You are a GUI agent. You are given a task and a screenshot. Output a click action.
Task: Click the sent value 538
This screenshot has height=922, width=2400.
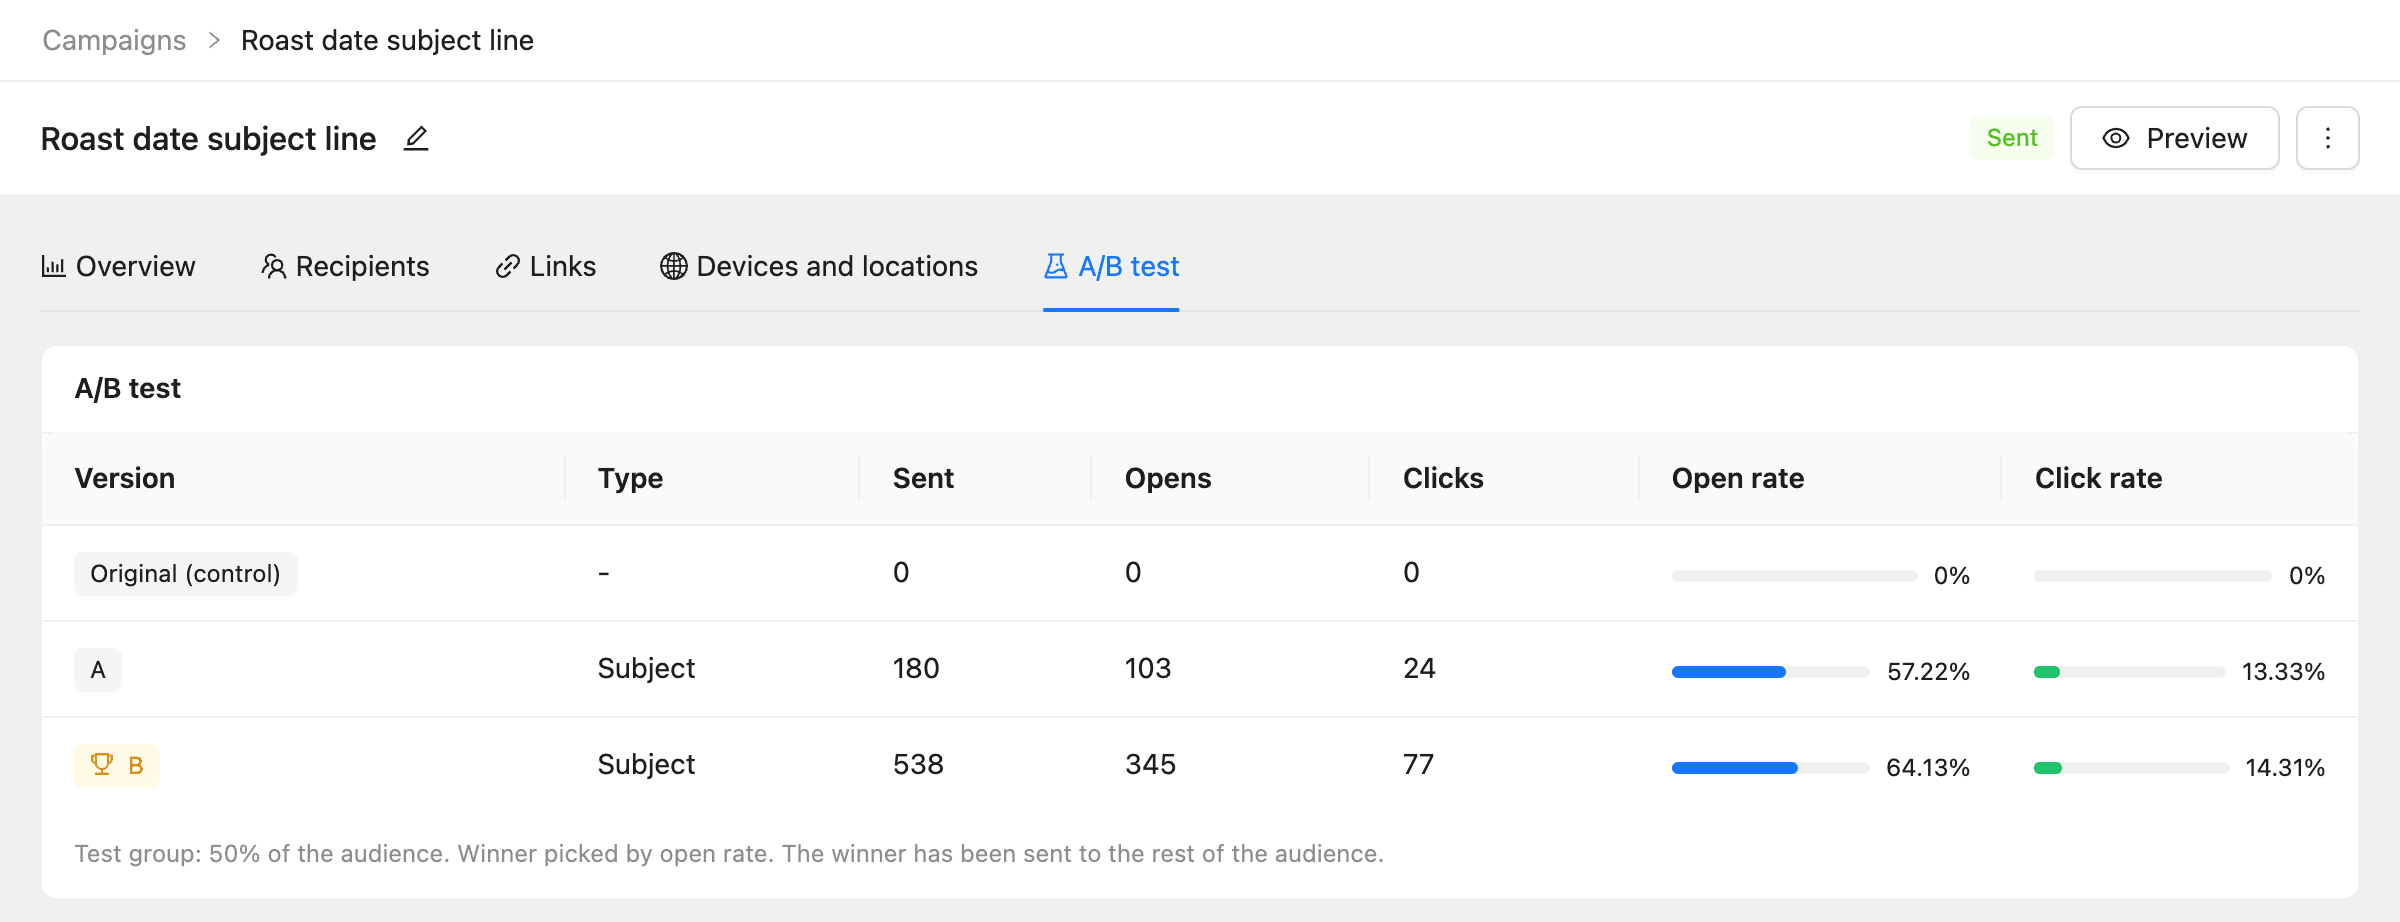918,764
